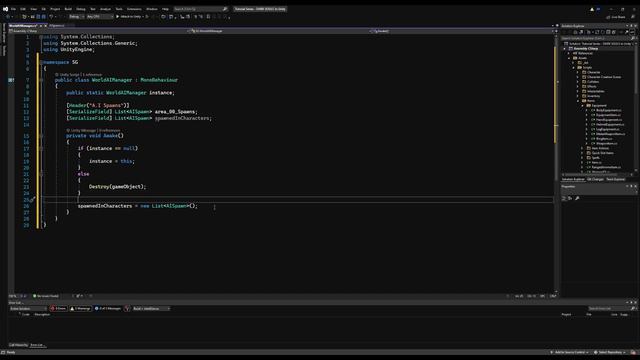Collapse the WorldAIManager class code block

click(41, 80)
